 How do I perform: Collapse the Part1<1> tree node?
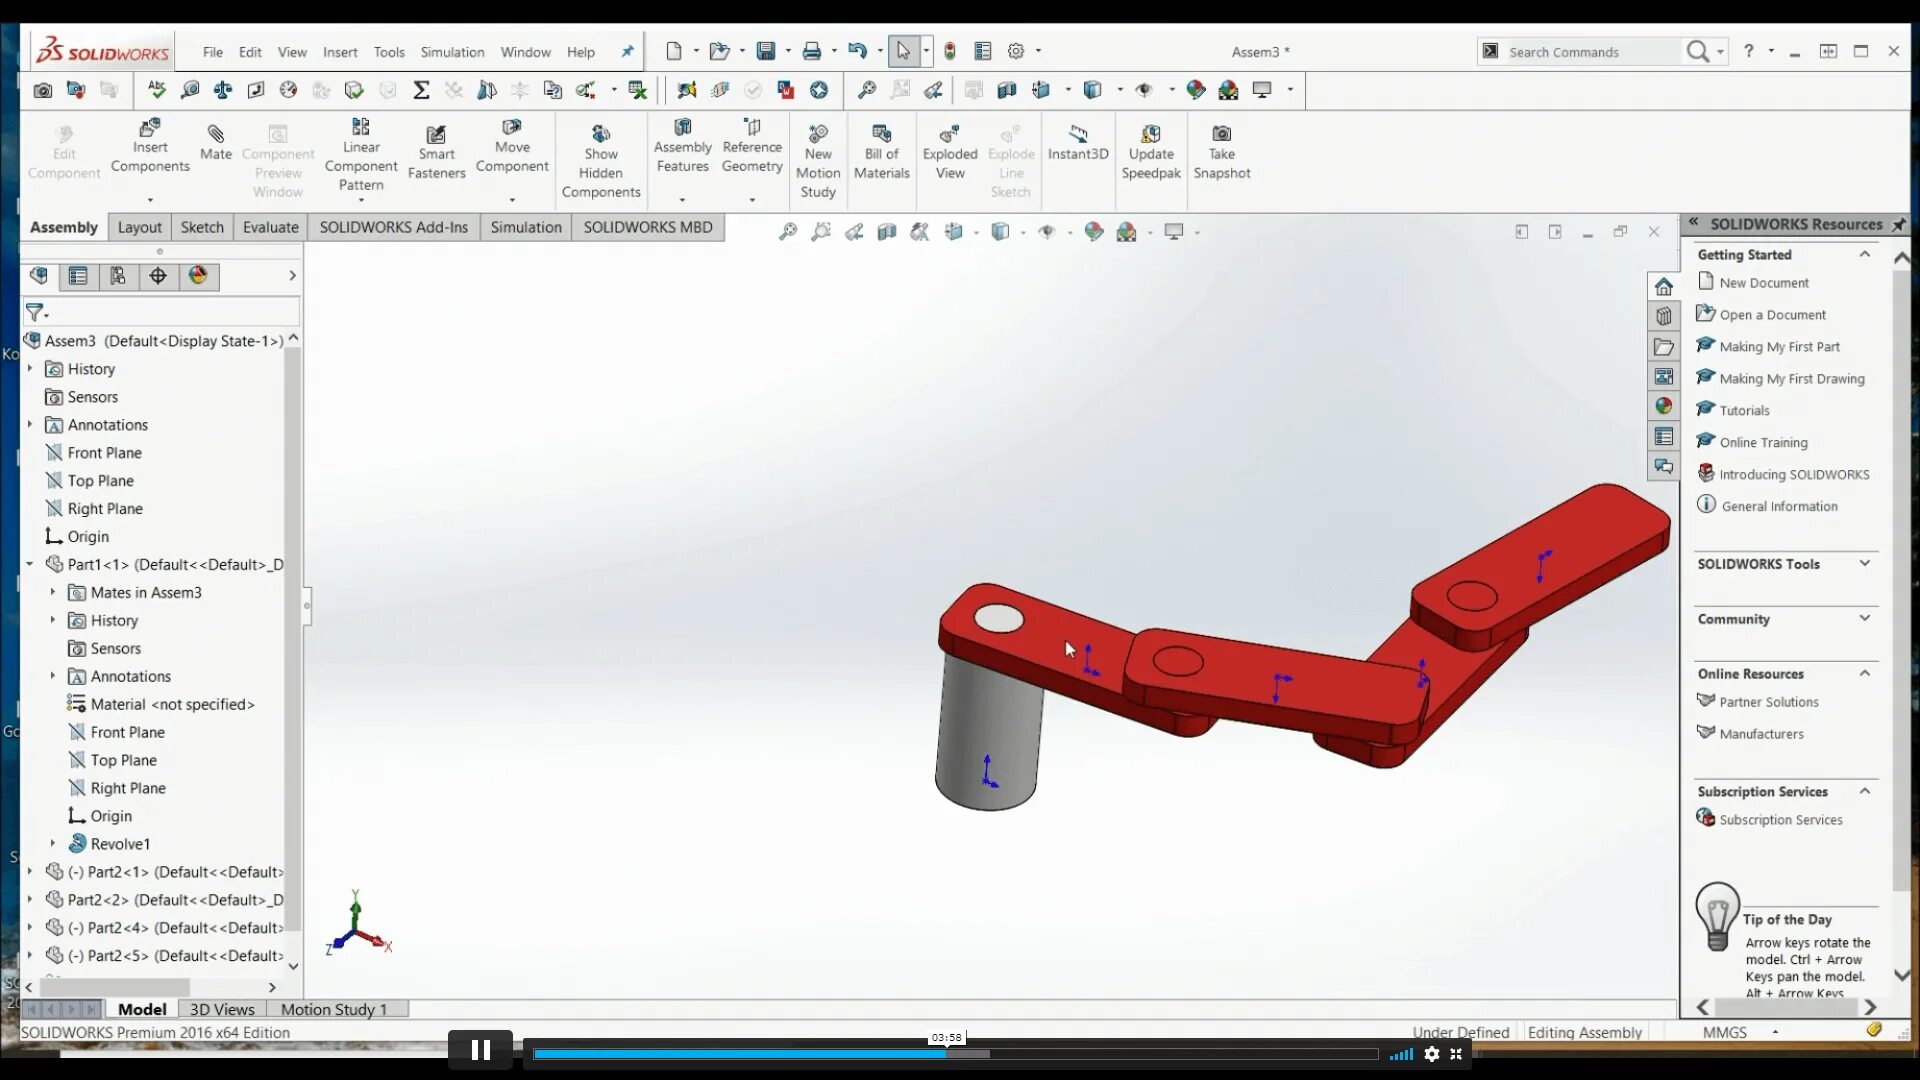30,564
